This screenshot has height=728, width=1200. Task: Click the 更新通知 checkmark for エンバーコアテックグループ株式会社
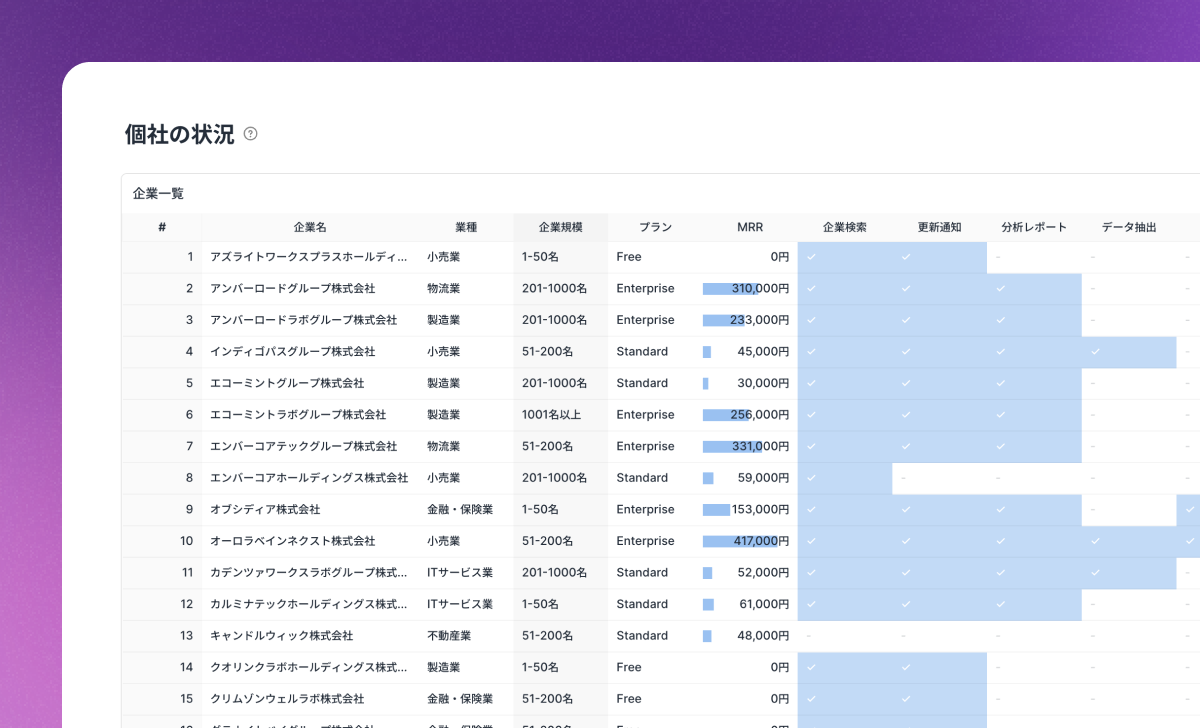pos(906,446)
